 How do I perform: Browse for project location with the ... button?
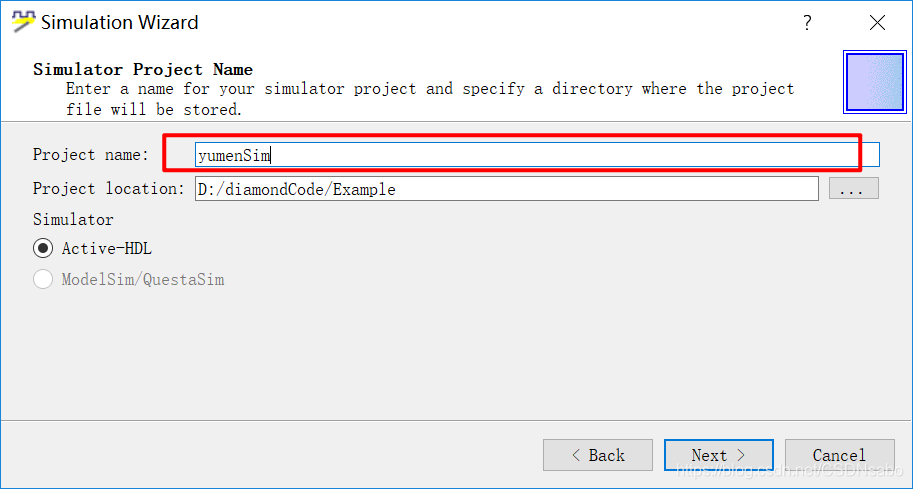[x=854, y=189]
